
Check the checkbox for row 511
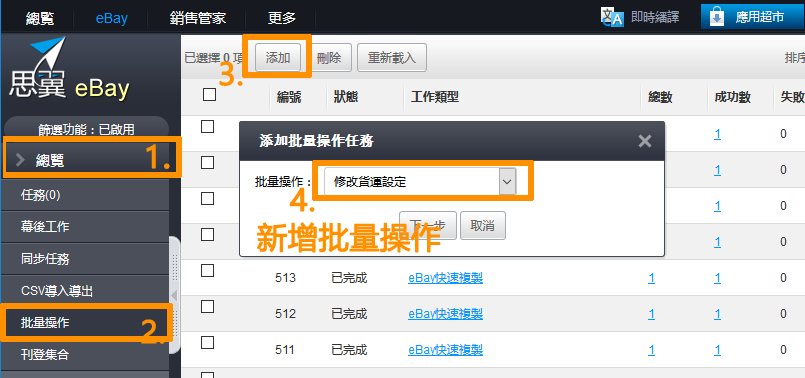click(x=207, y=343)
